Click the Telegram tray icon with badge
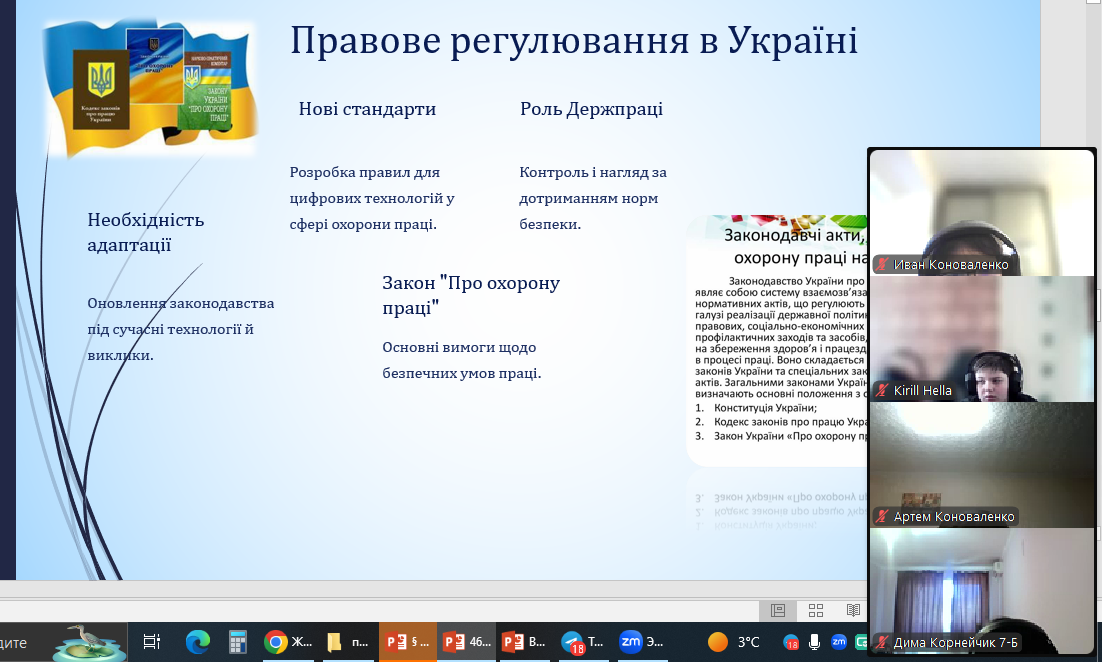This screenshot has width=1102, height=662. [x=791, y=642]
